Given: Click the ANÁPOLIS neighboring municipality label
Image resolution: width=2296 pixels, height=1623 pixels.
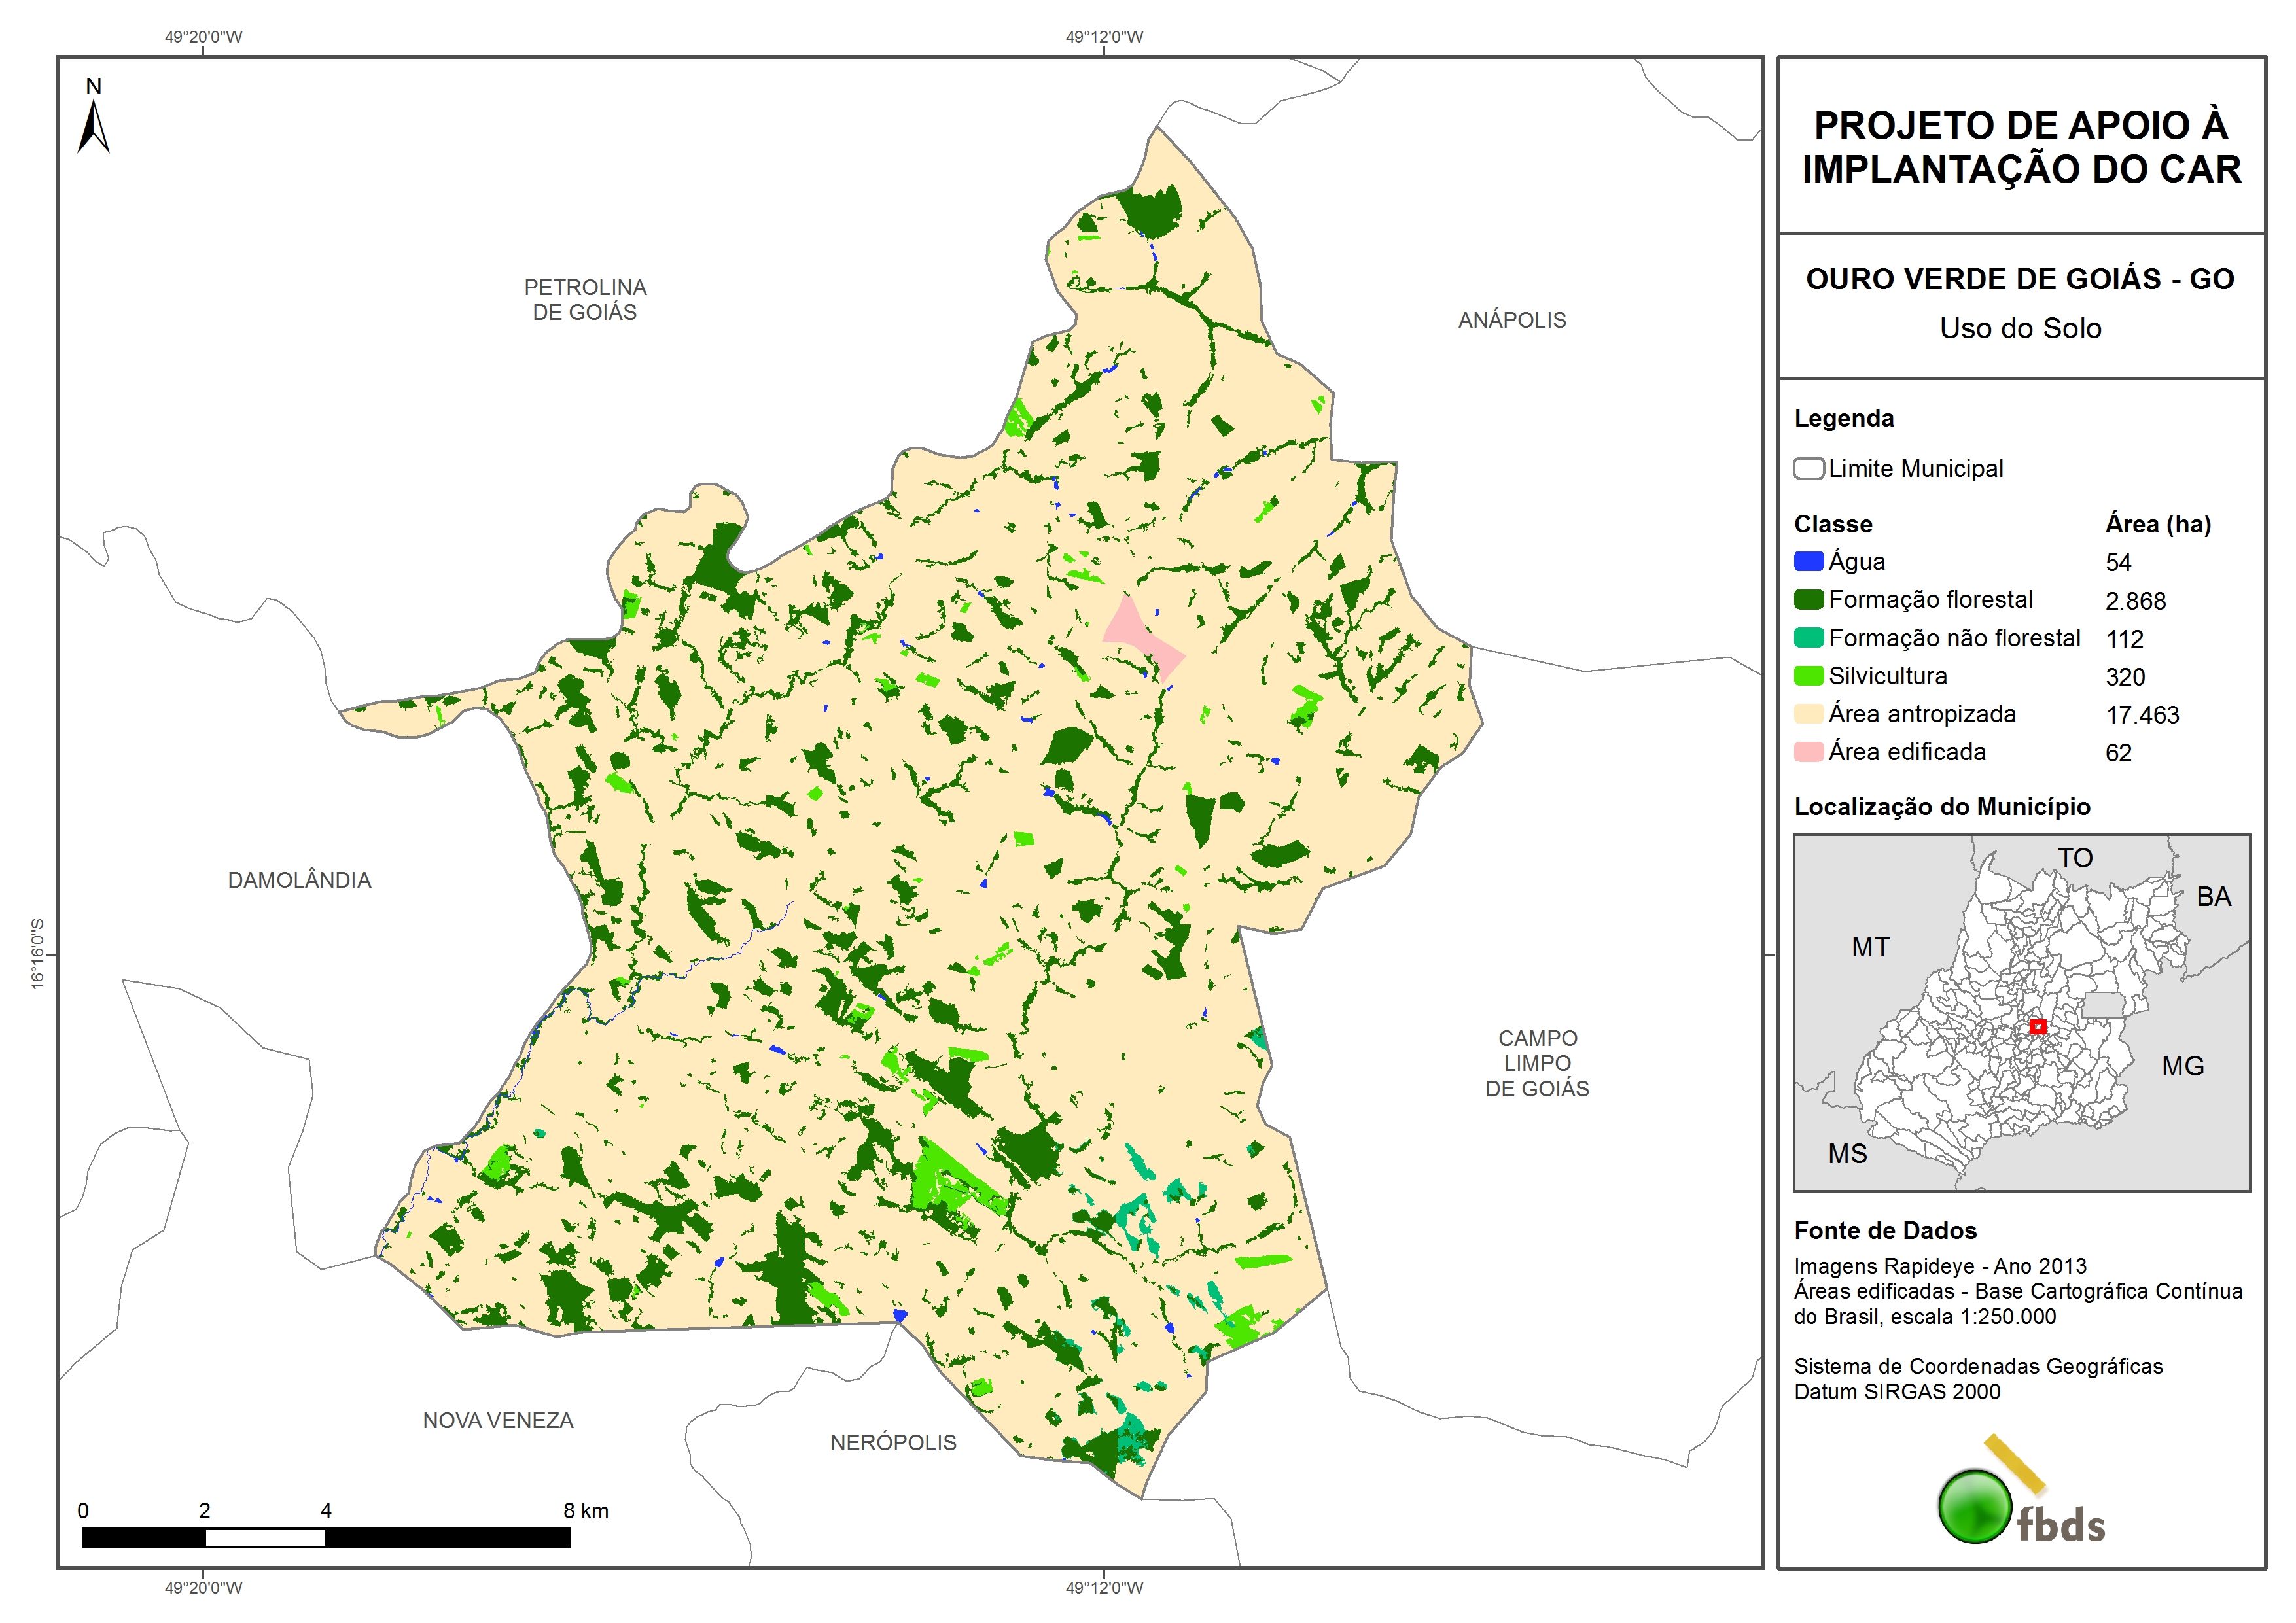Looking at the screenshot, I should click(1511, 320).
